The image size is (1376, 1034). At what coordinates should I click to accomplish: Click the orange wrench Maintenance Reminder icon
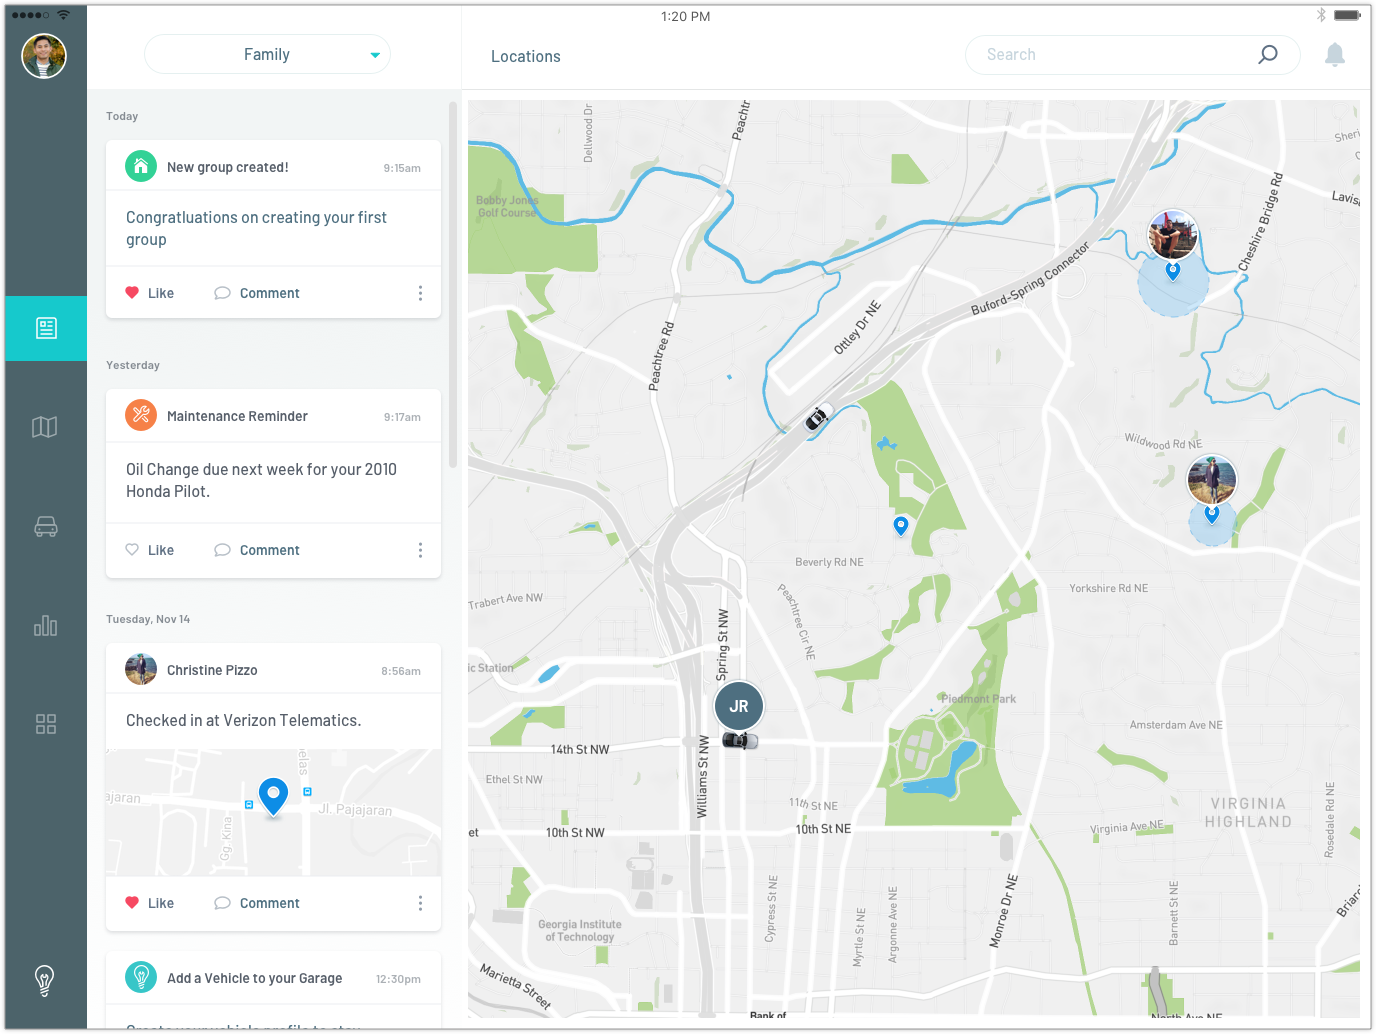(141, 415)
